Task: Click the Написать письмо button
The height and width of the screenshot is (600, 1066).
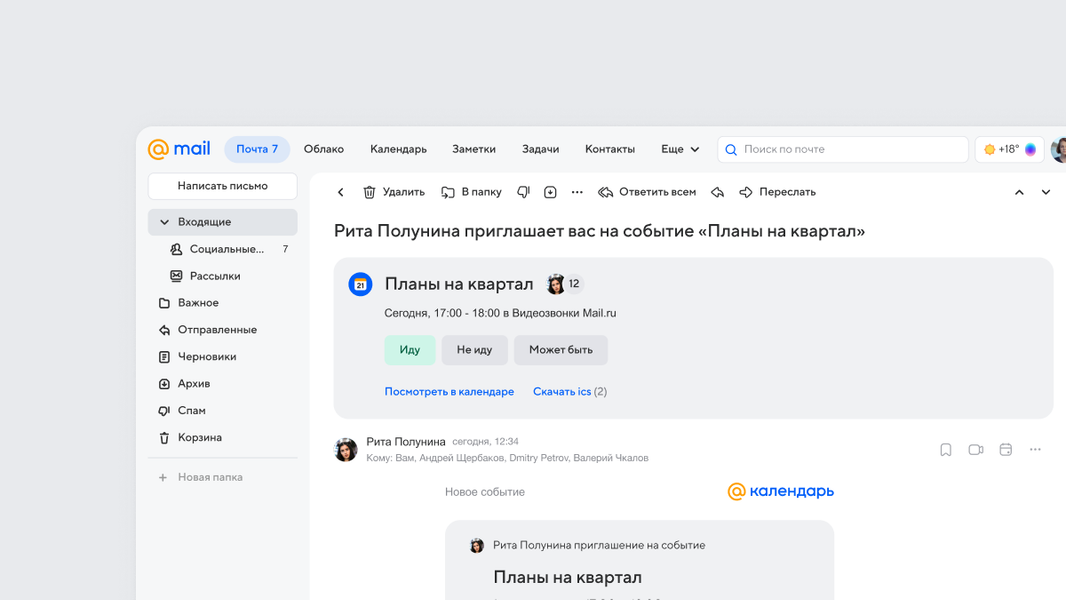Action: click(222, 186)
